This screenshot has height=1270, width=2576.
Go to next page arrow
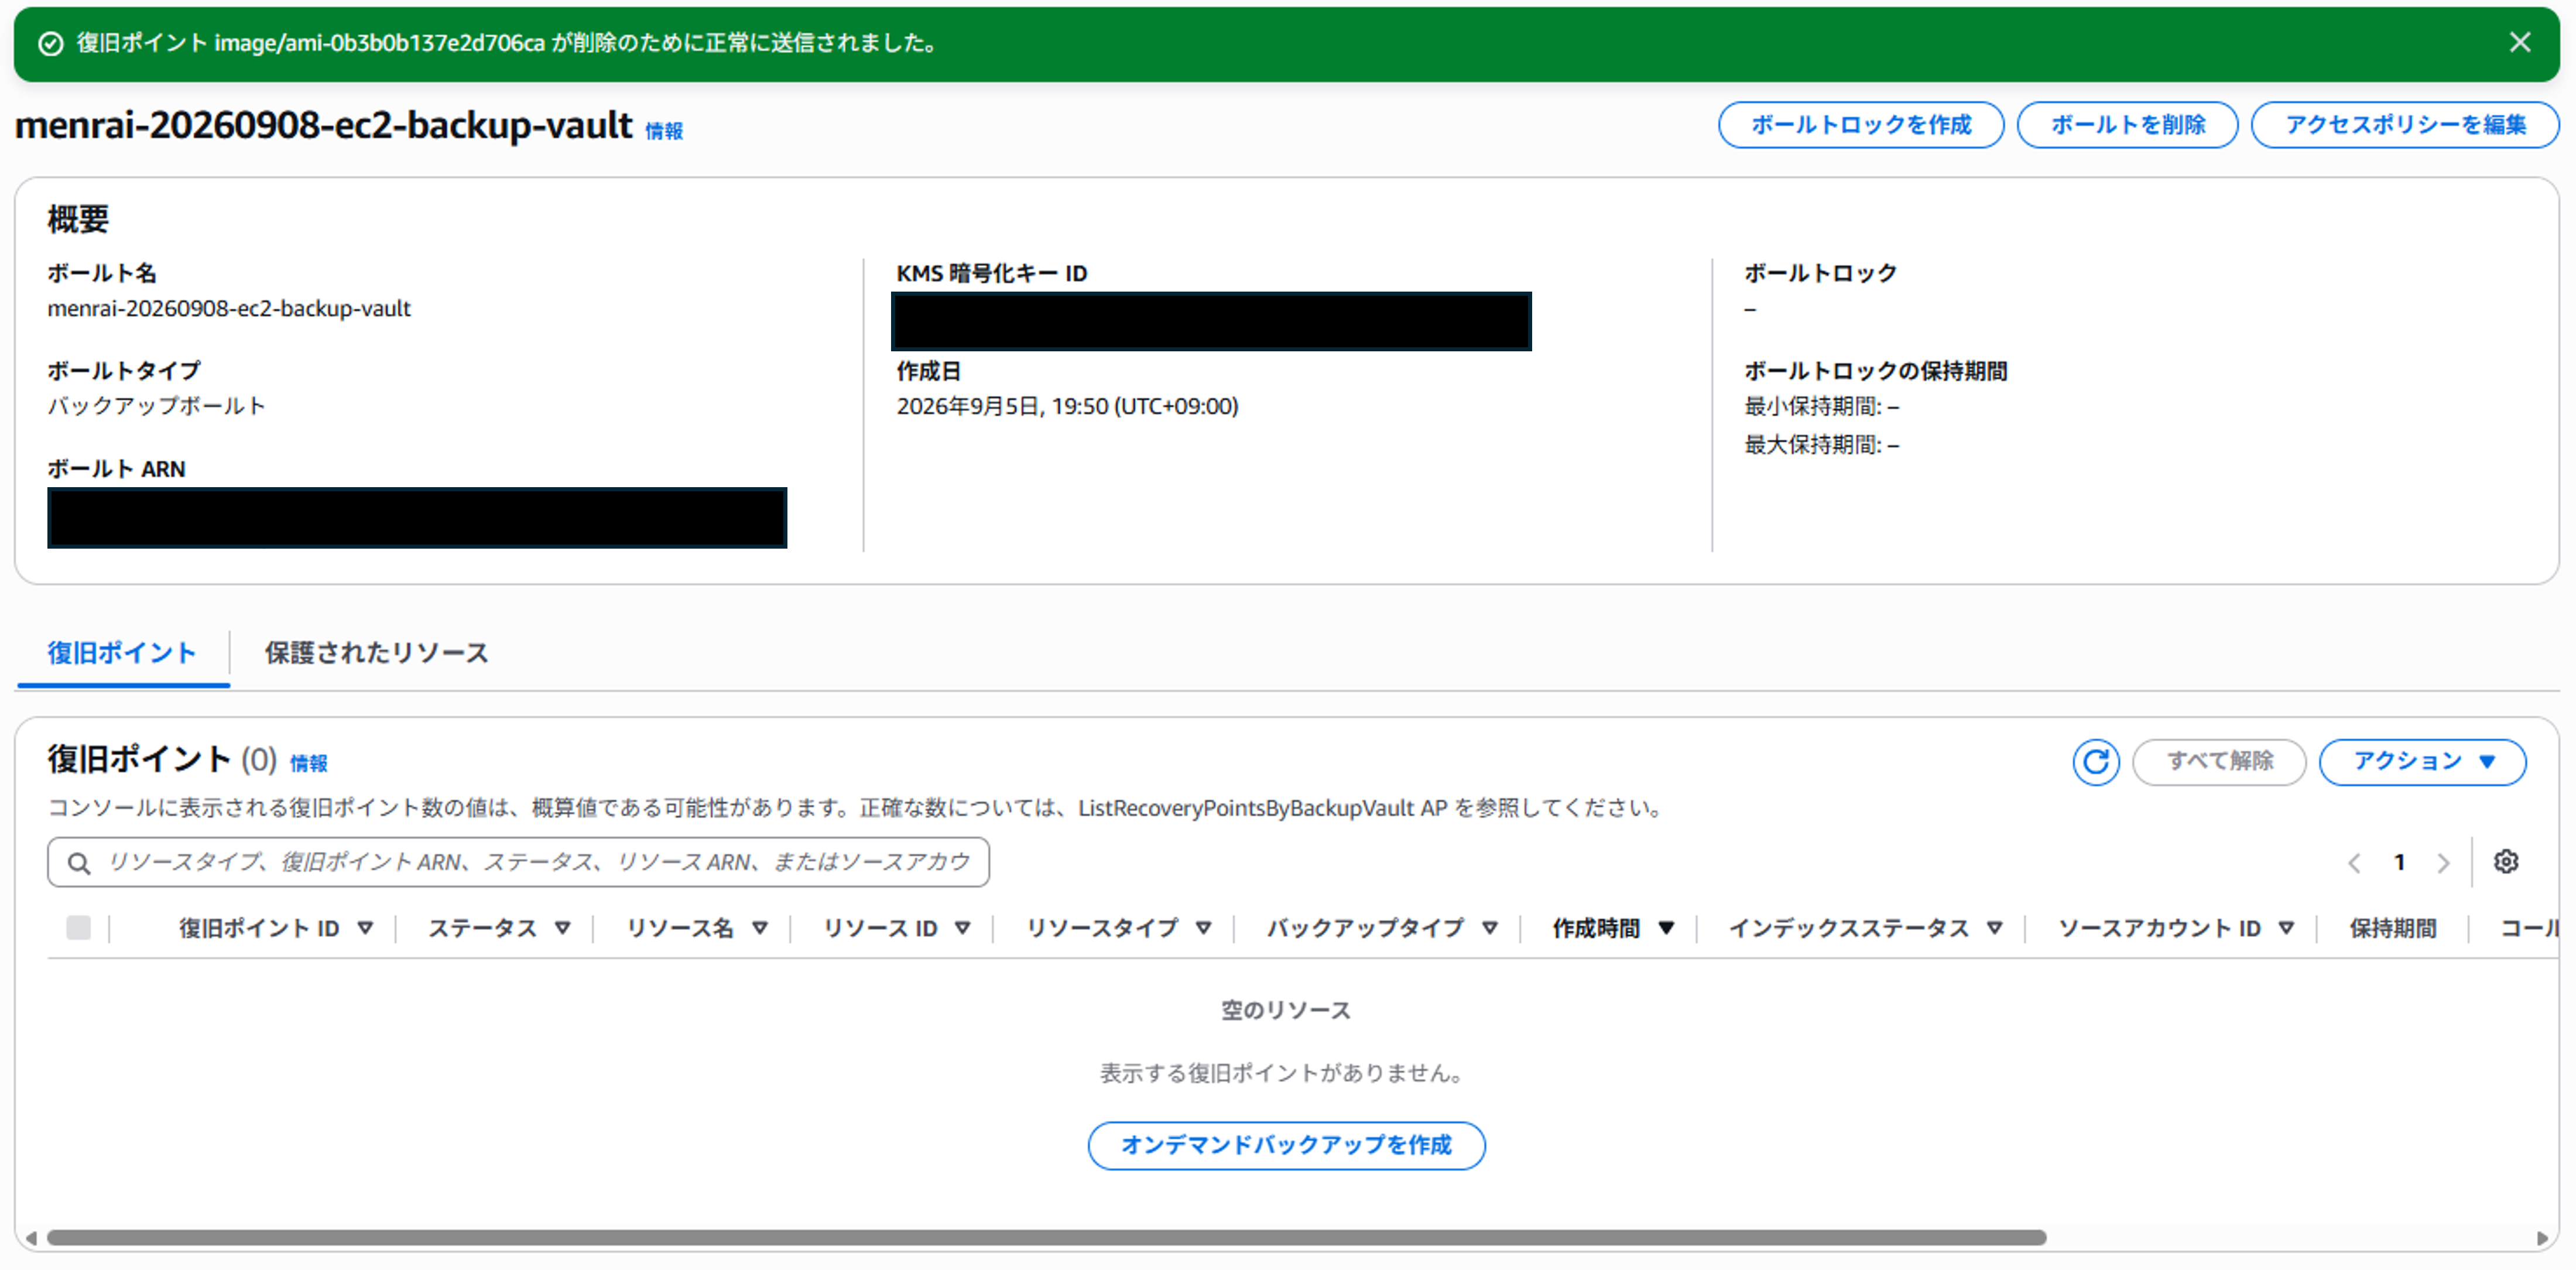2443,863
